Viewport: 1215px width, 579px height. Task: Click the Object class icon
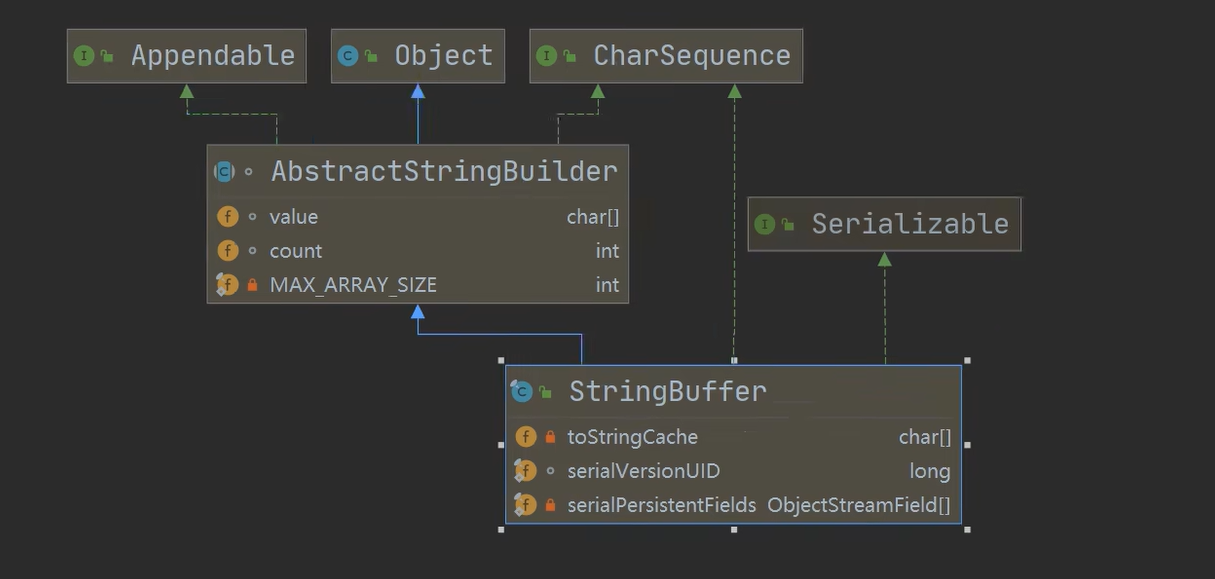click(348, 56)
